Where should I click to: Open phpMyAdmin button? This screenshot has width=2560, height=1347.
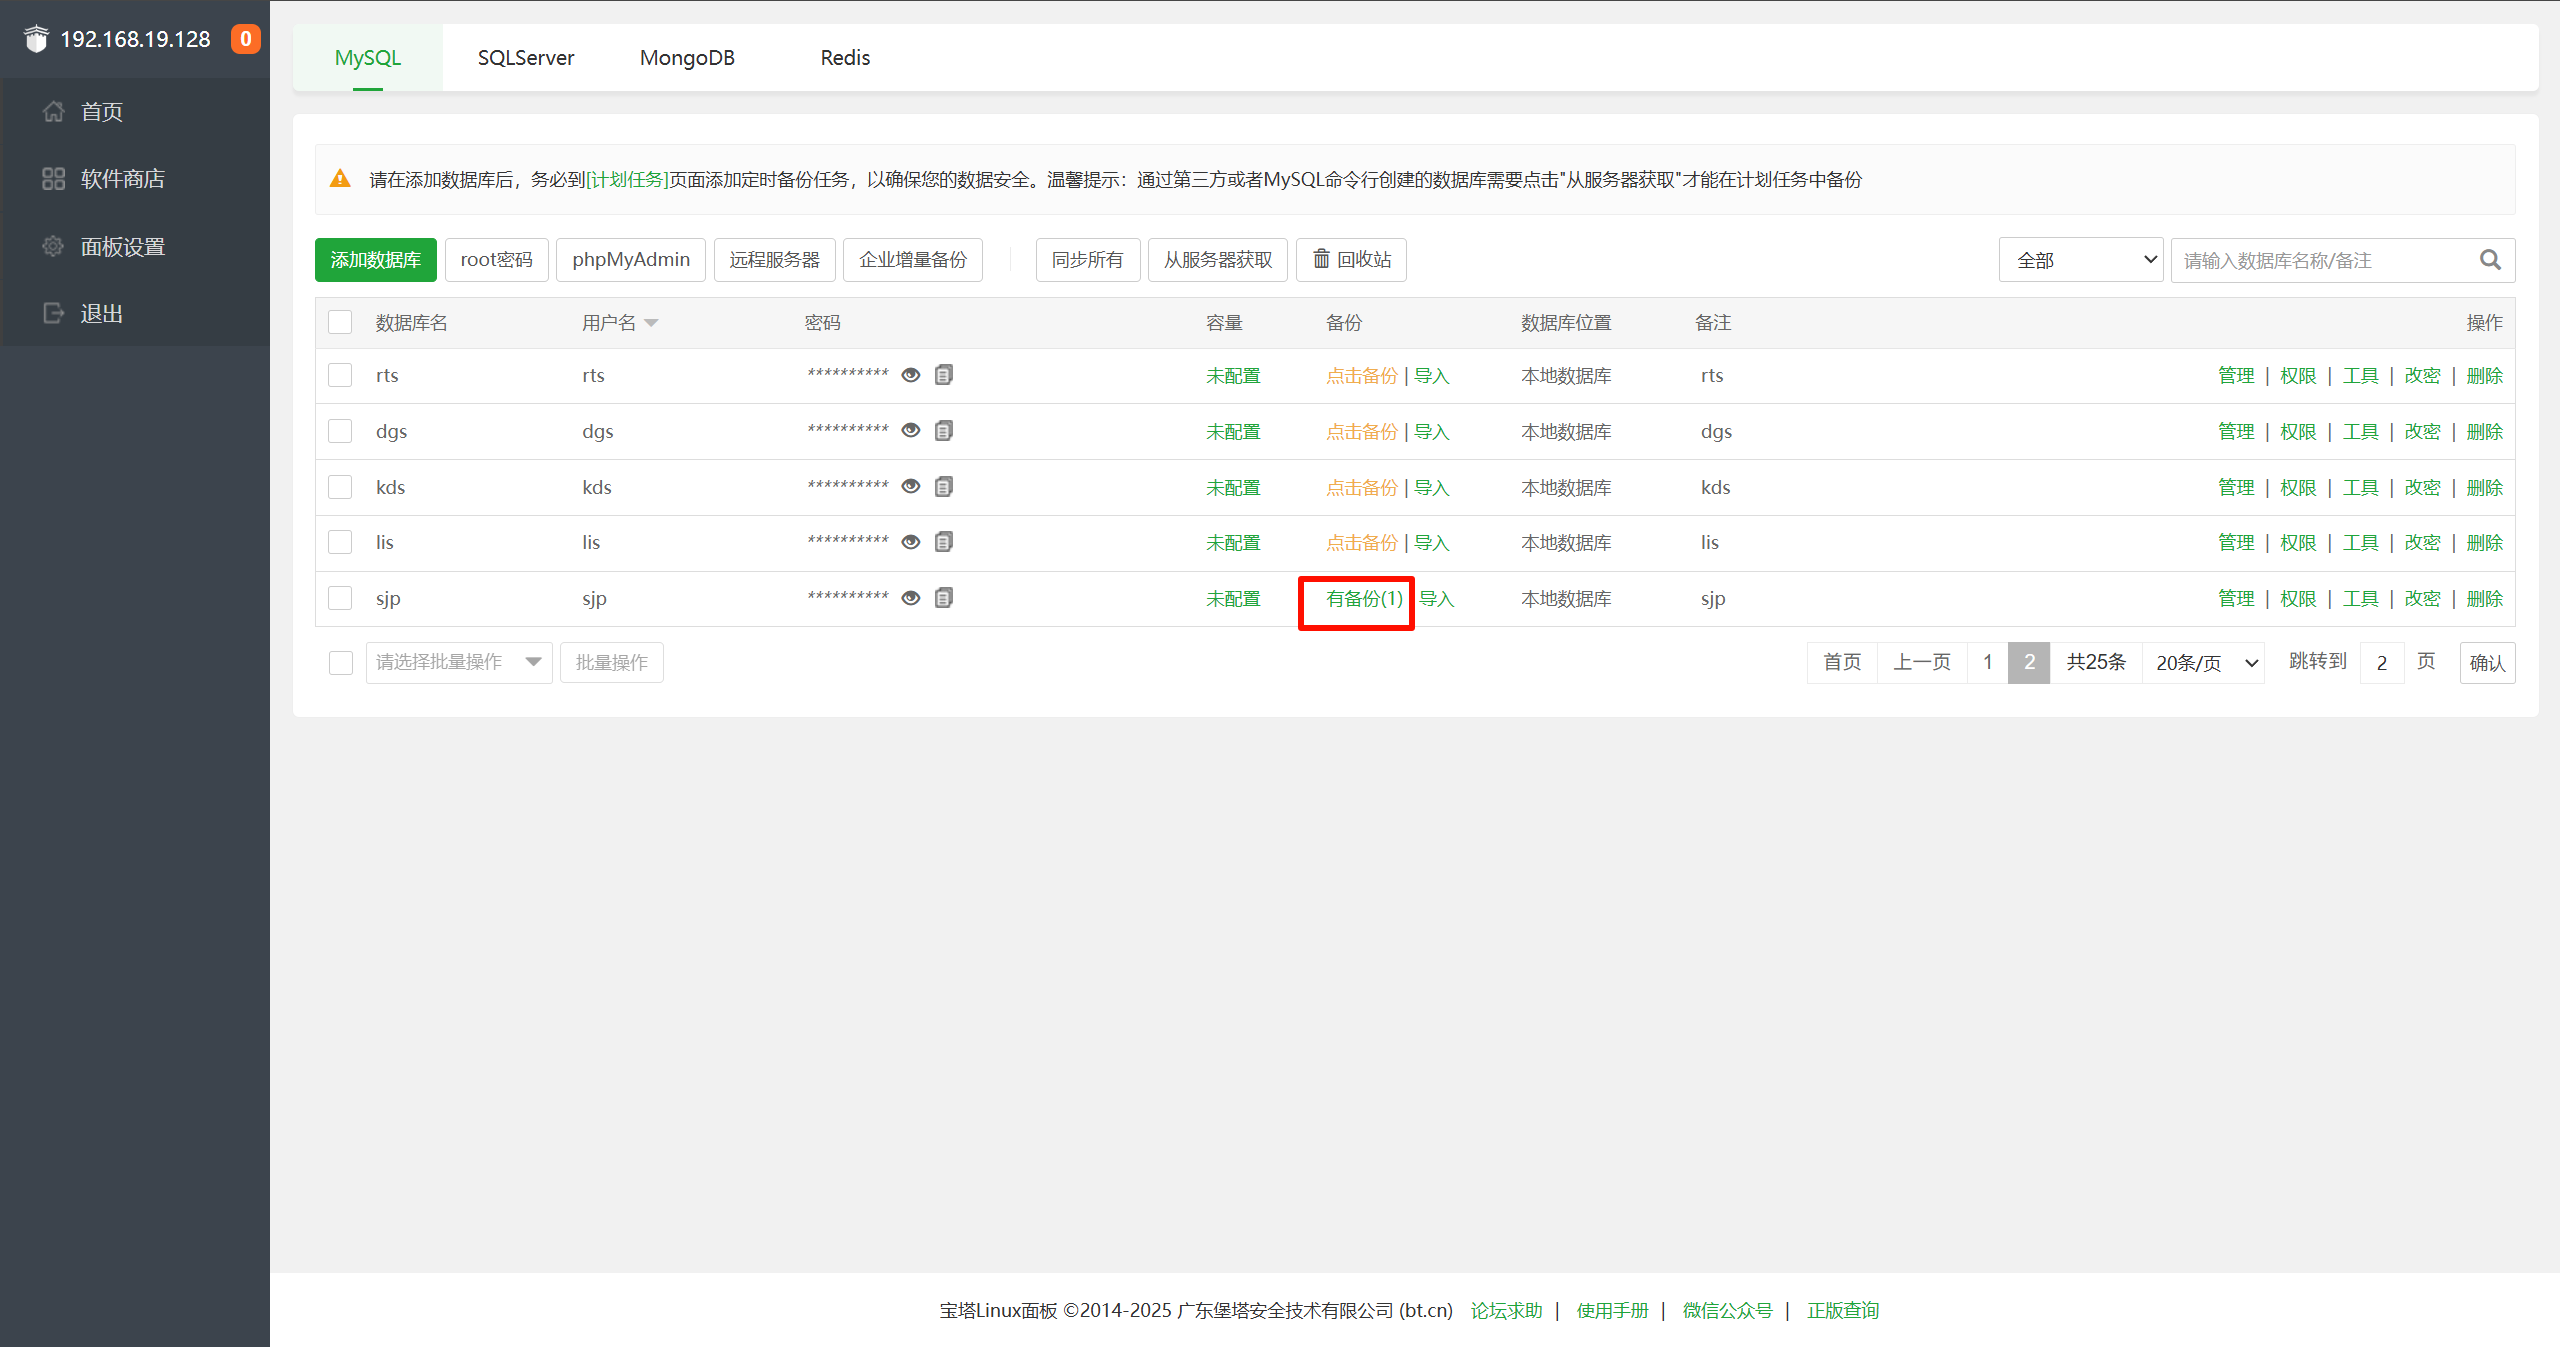[x=631, y=260]
